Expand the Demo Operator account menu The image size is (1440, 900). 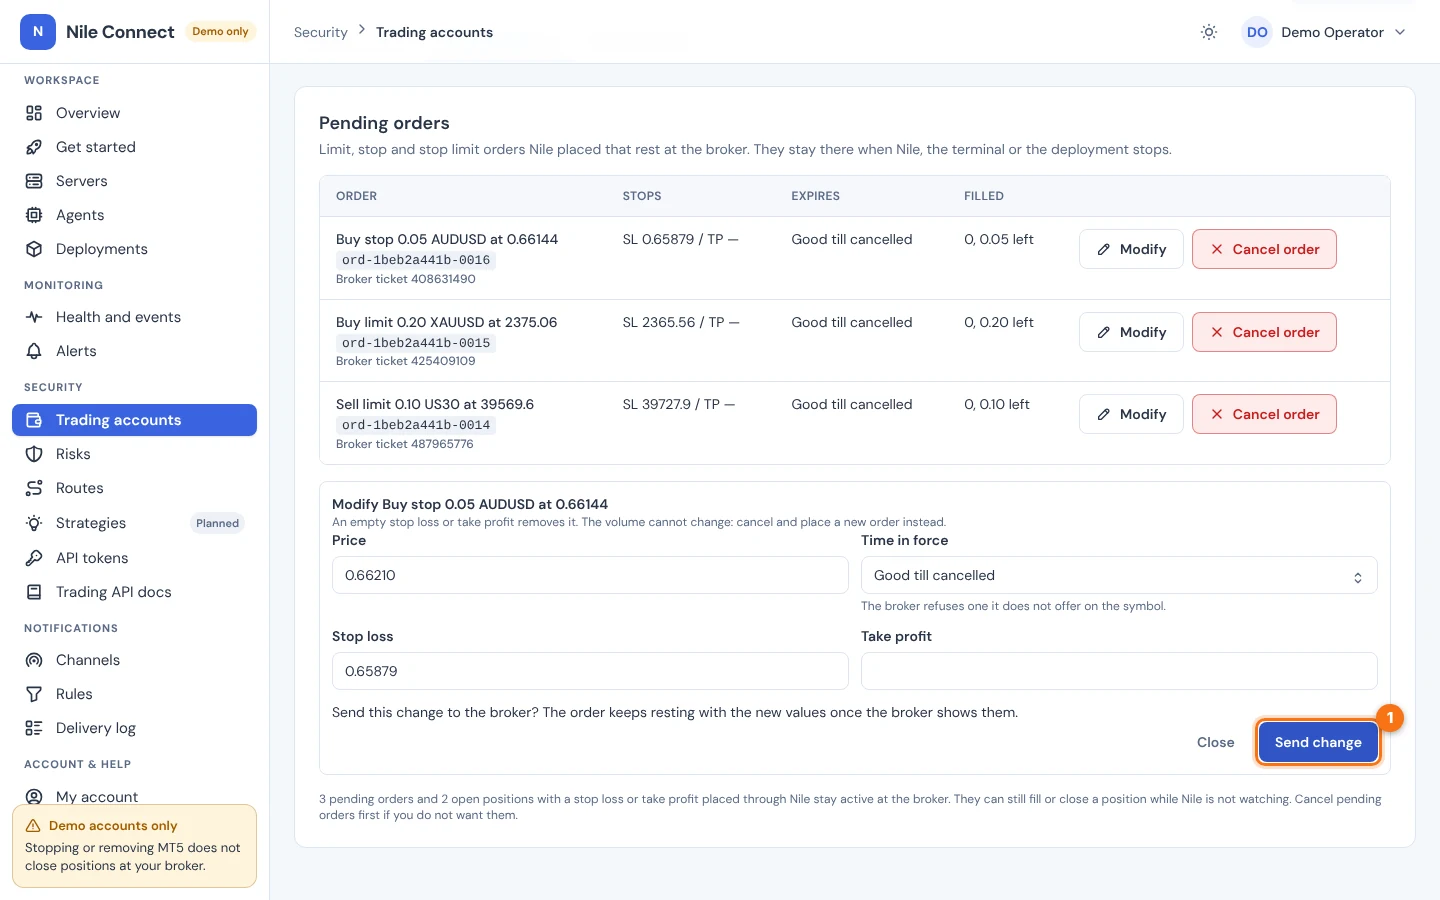1324,32
